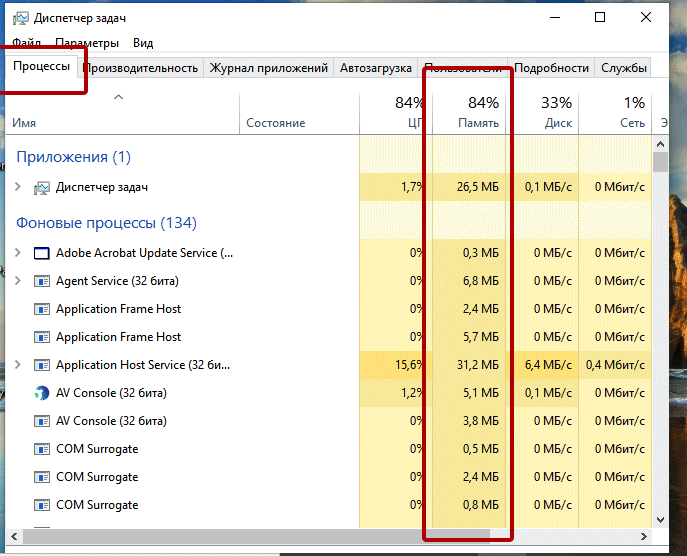Click the horizontal scrollbar right arrow
The width and height of the screenshot is (687, 556).
tap(644, 536)
